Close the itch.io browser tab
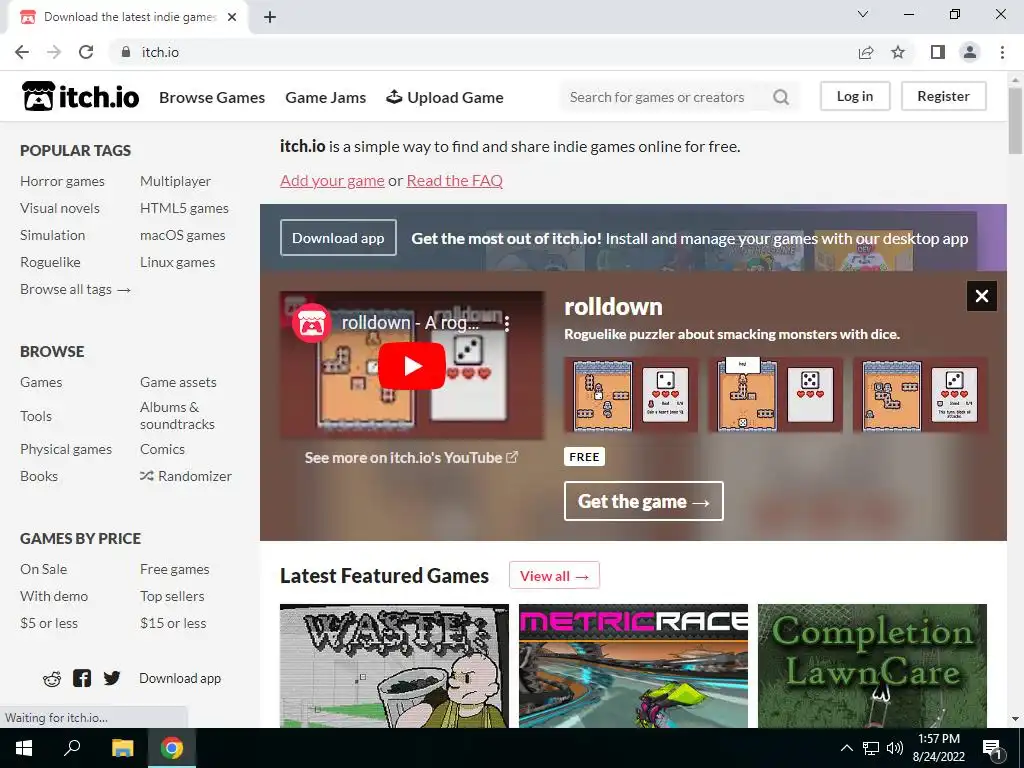1024x768 pixels. (232, 18)
